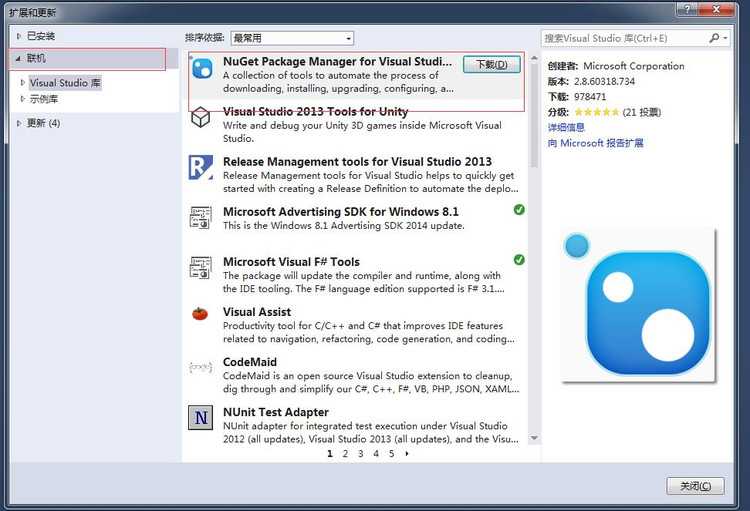
Task: Click the Release Management tools icon
Action: (x=200, y=167)
